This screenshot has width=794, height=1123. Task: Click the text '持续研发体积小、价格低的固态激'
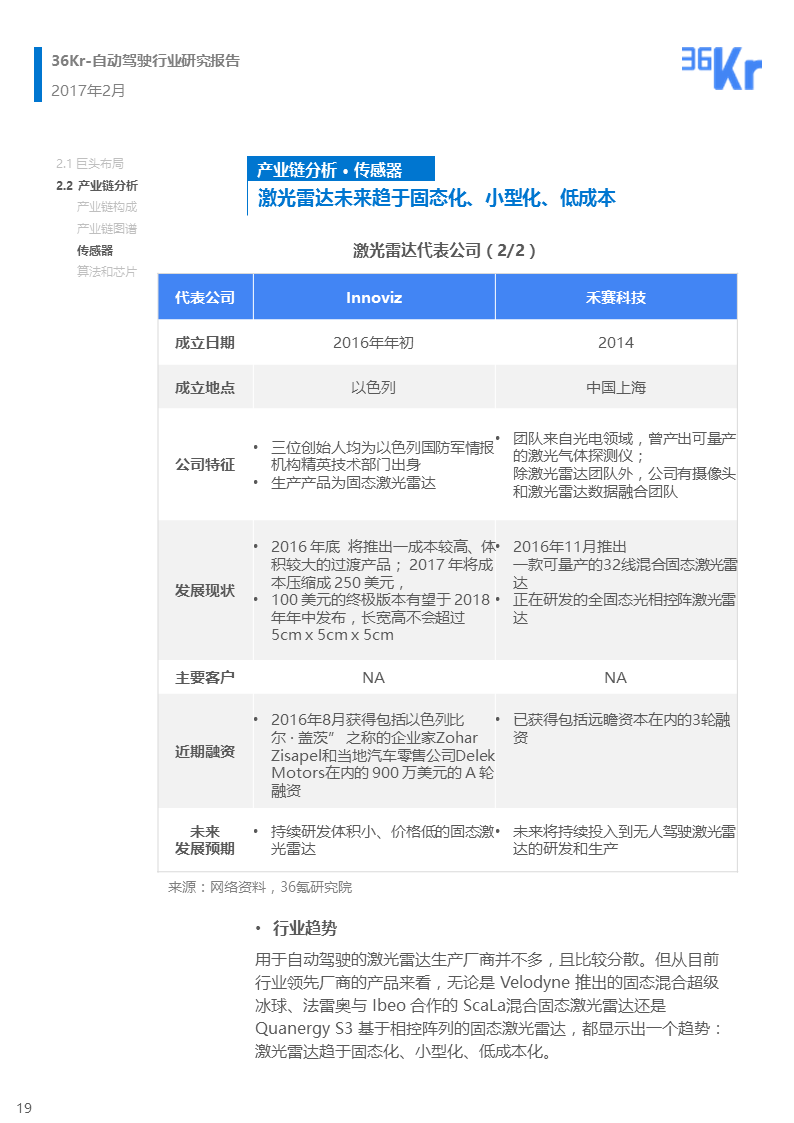(382, 832)
